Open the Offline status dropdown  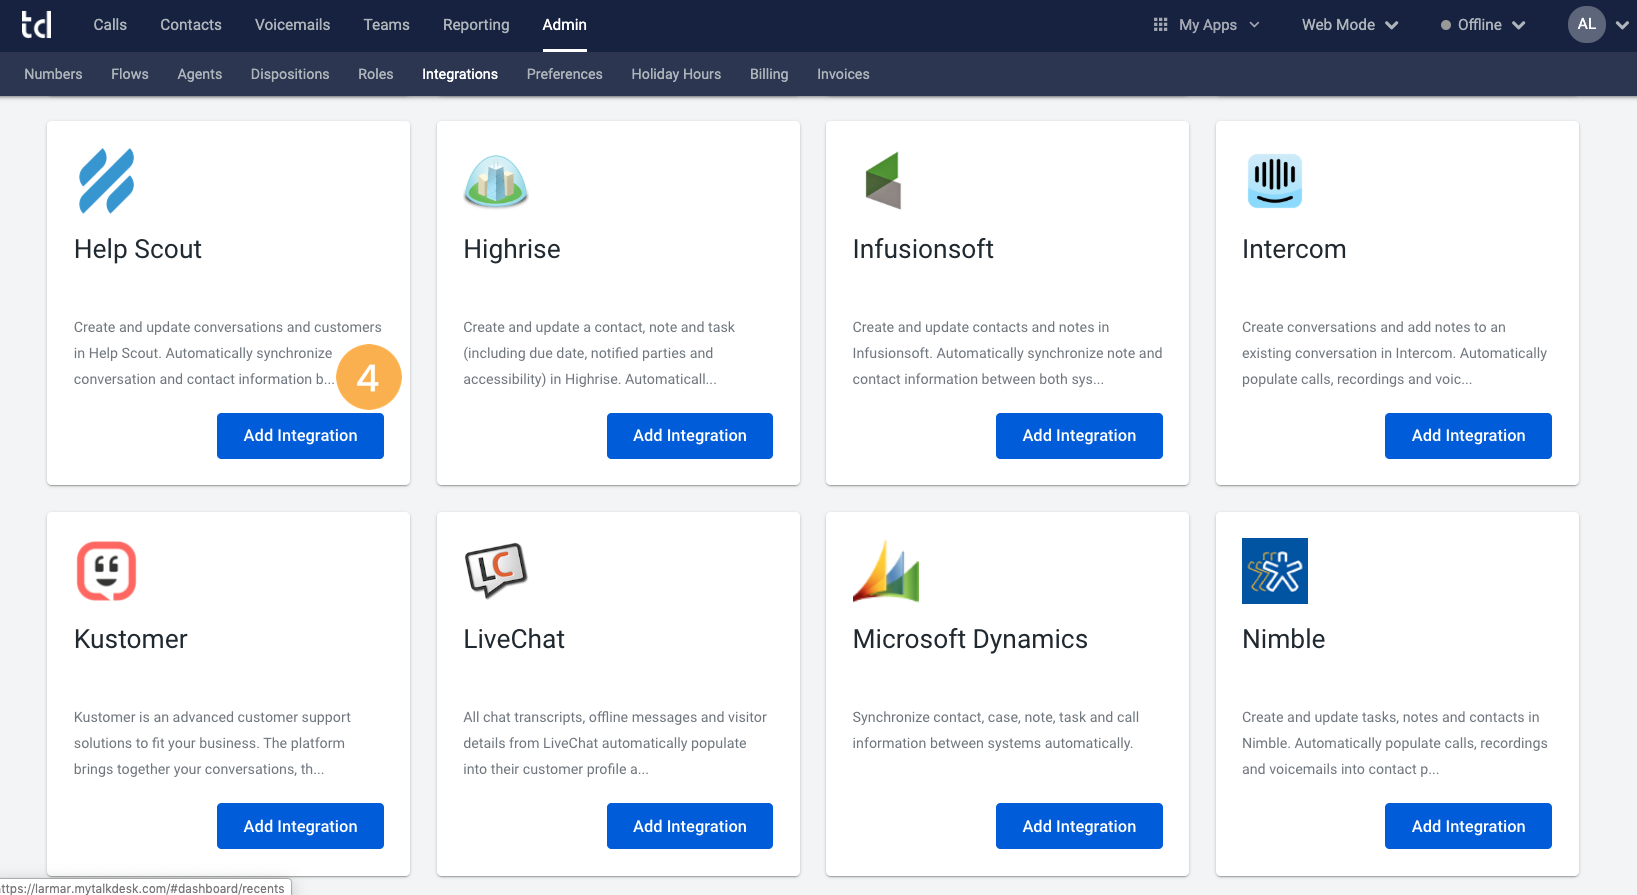1483,25
